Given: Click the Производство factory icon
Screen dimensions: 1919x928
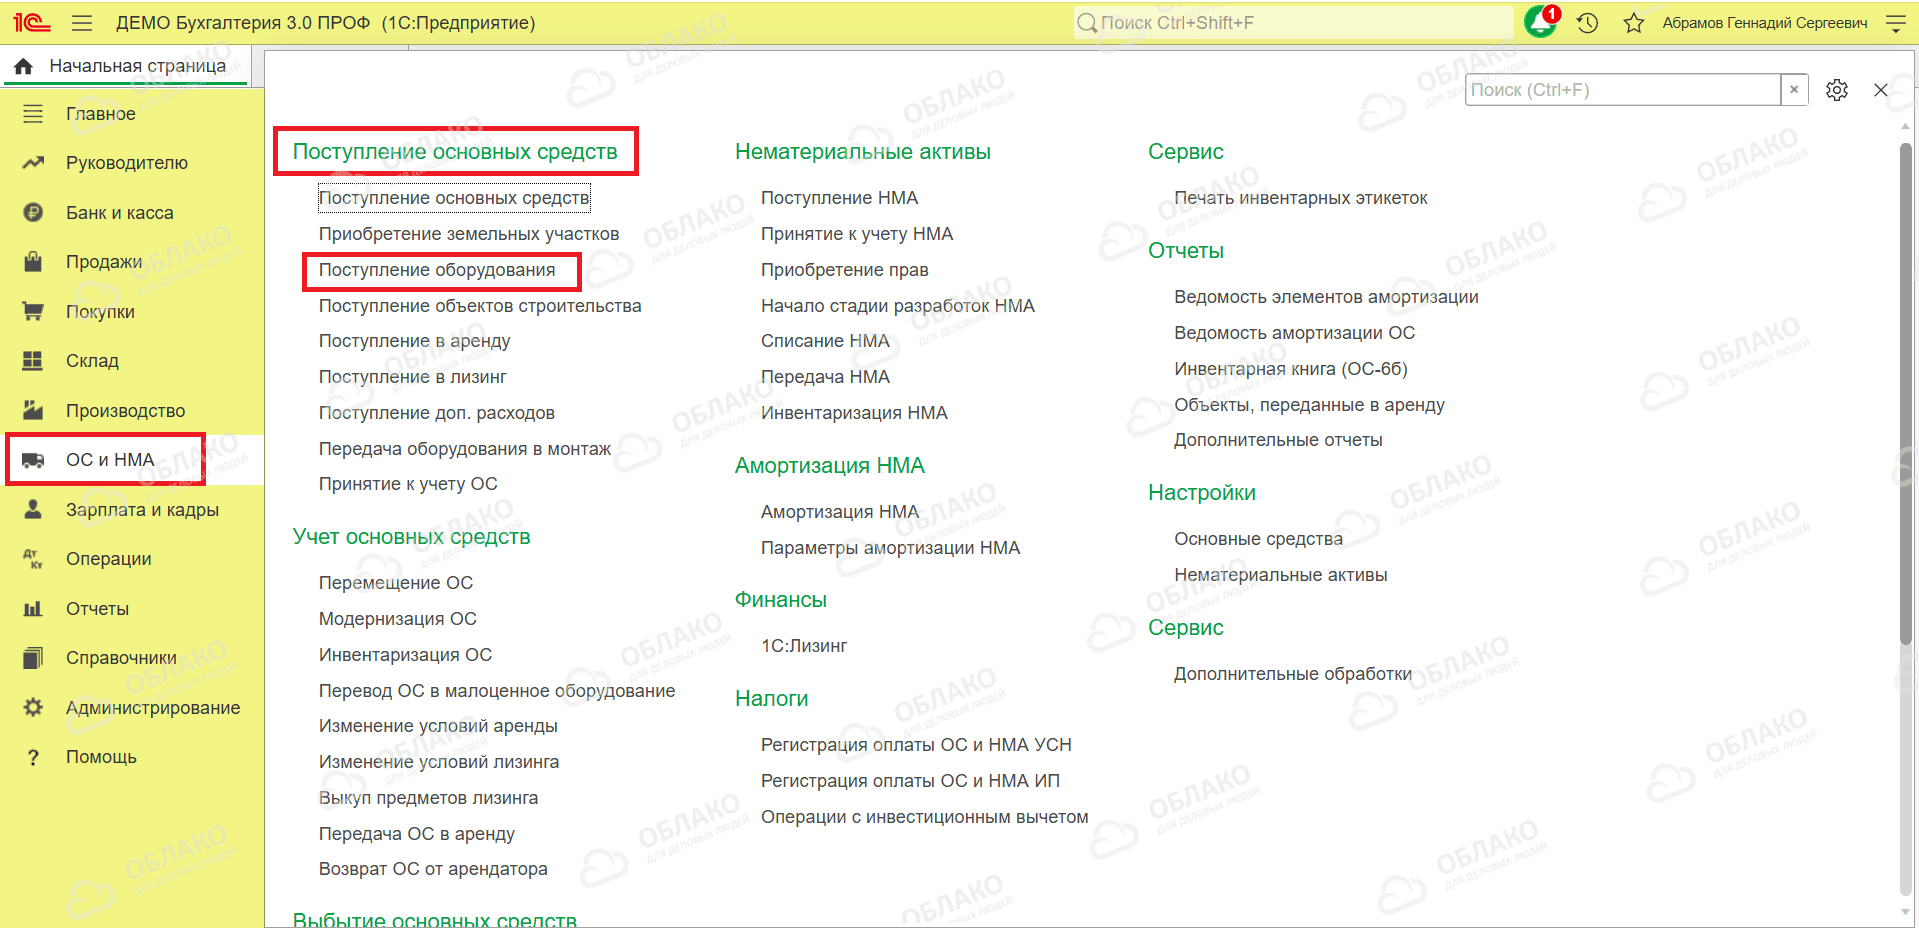Looking at the screenshot, I should pyautogui.click(x=33, y=410).
